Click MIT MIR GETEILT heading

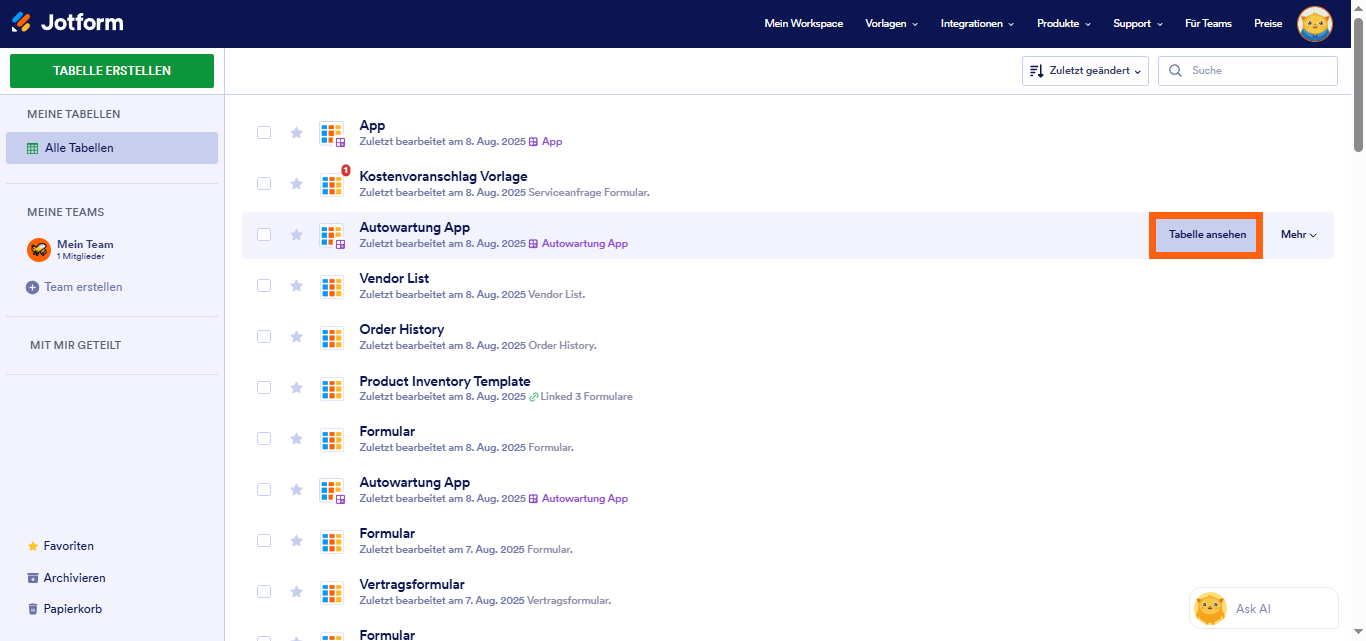click(75, 345)
